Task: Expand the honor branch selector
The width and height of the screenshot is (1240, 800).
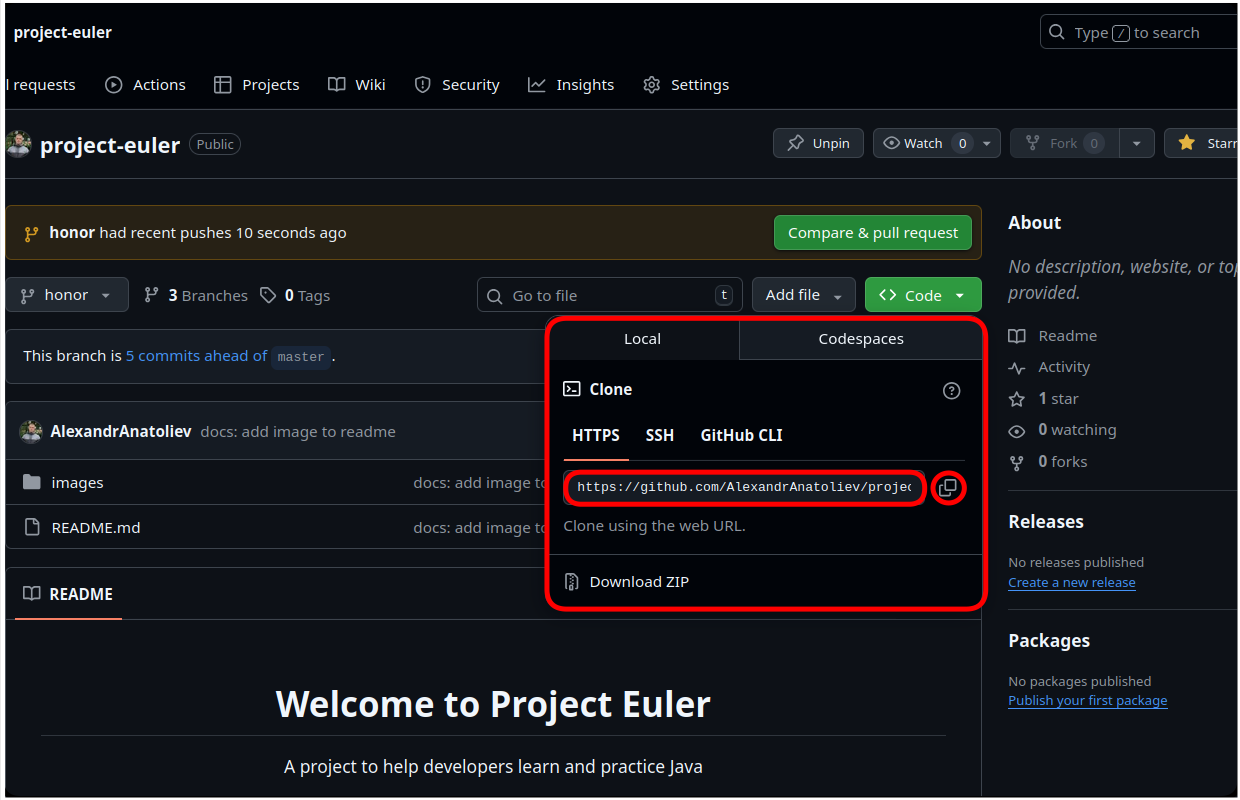Action: coord(67,295)
